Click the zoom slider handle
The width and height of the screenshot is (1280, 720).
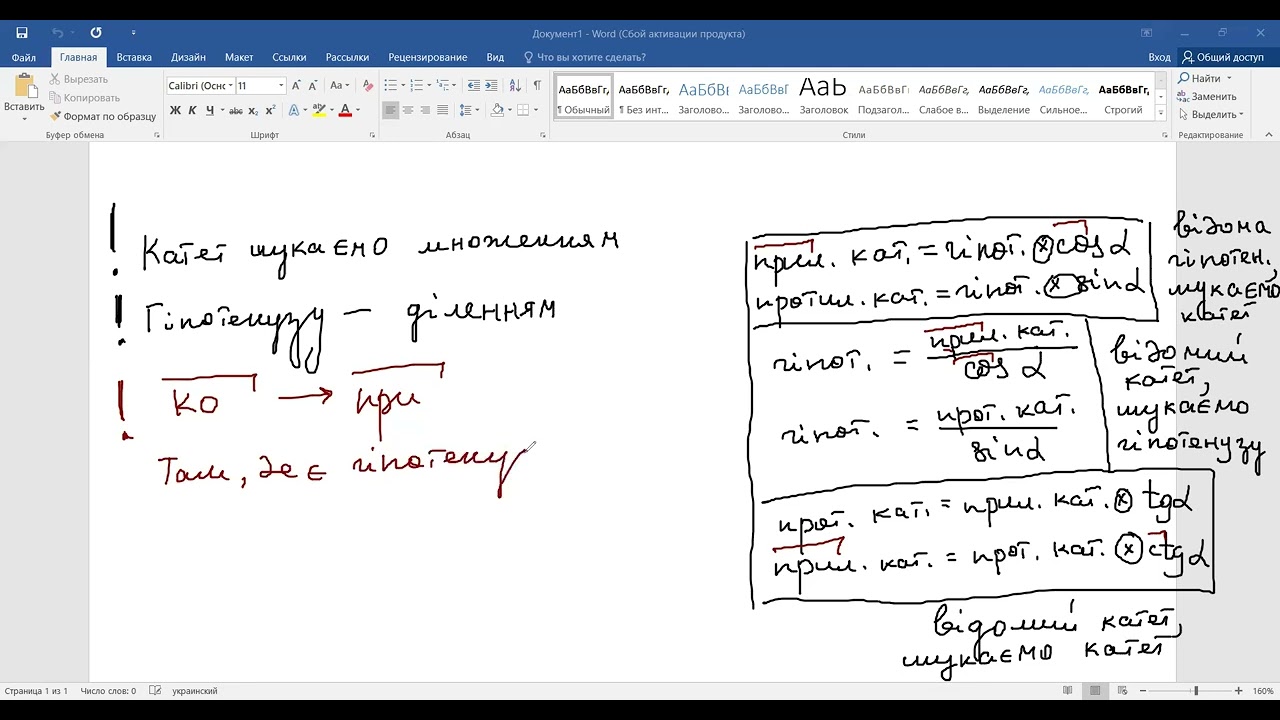point(1195,691)
